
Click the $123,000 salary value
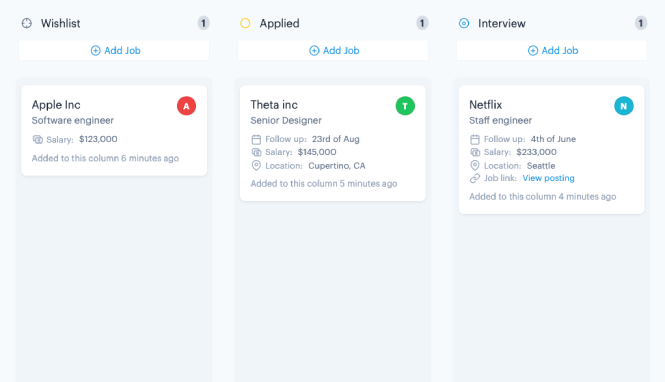tap(98, 139)
